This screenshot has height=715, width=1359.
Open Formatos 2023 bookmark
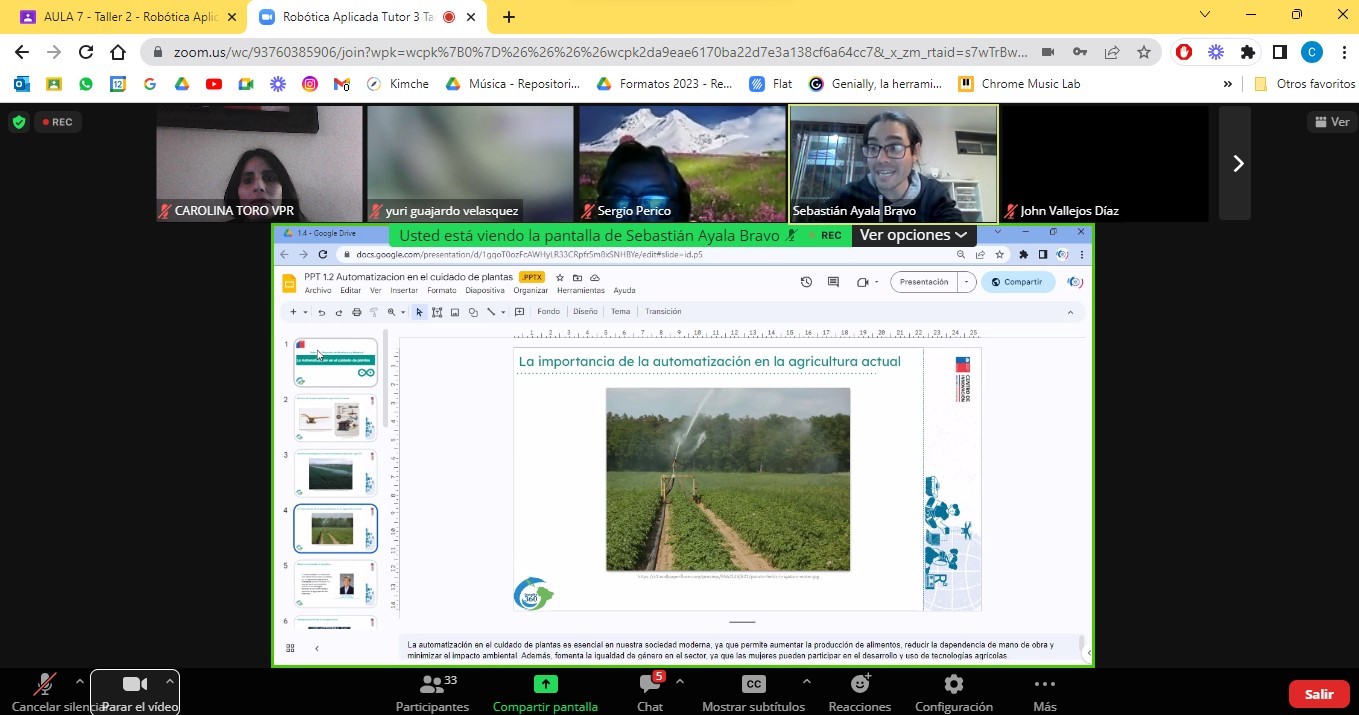click(x=665, y=84)
